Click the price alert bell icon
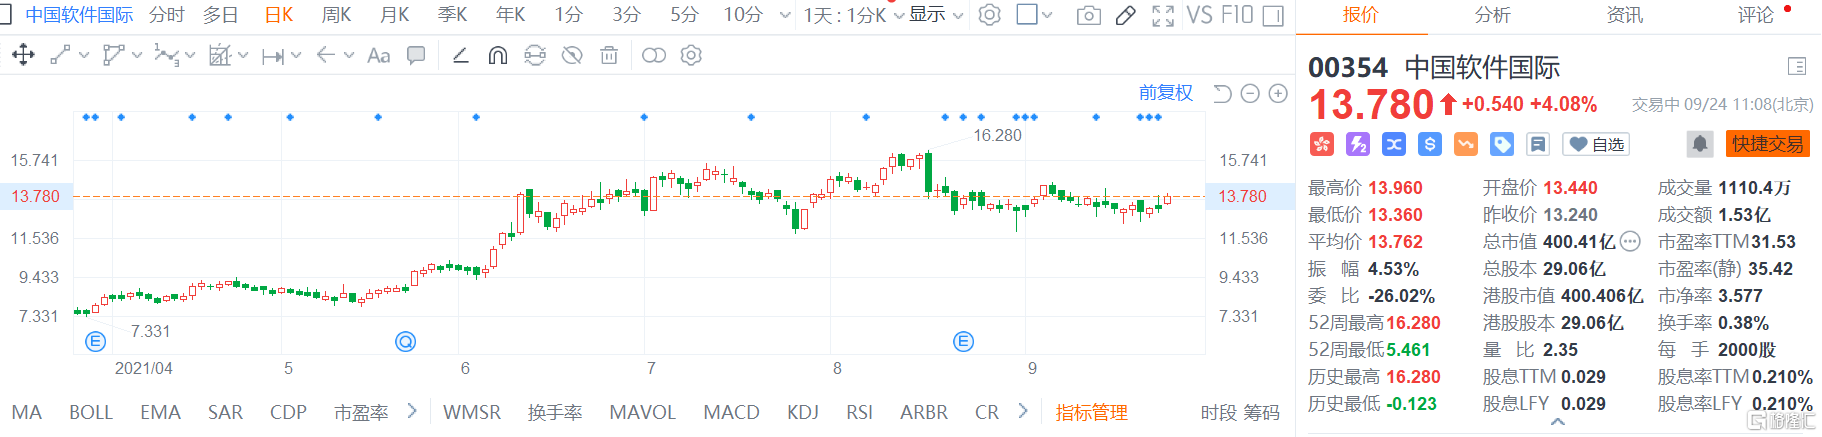 [x=1699, y=144]
